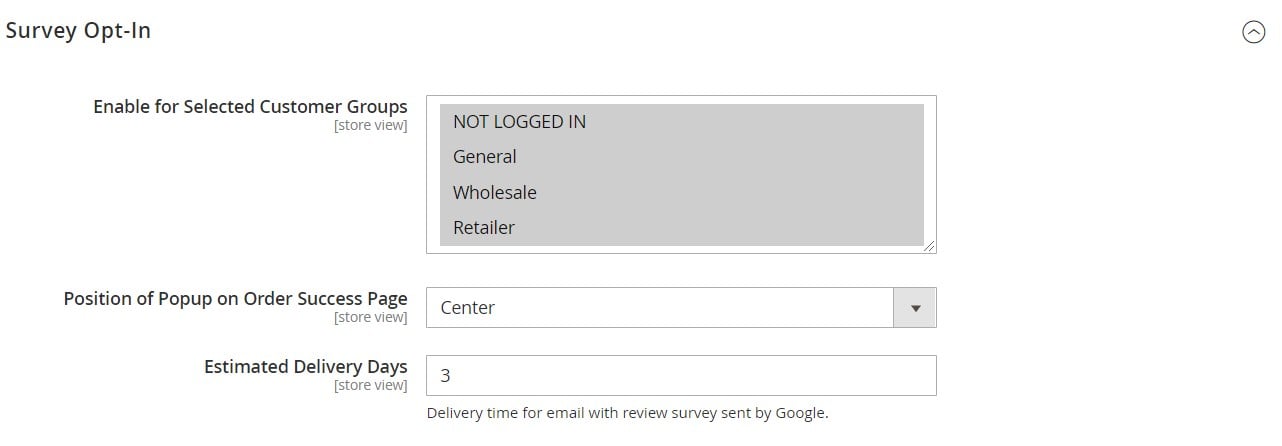Screen dimensions: 1282x446
Task: Click inside customer groups multiselect box border
Action: tap(681, 174)
